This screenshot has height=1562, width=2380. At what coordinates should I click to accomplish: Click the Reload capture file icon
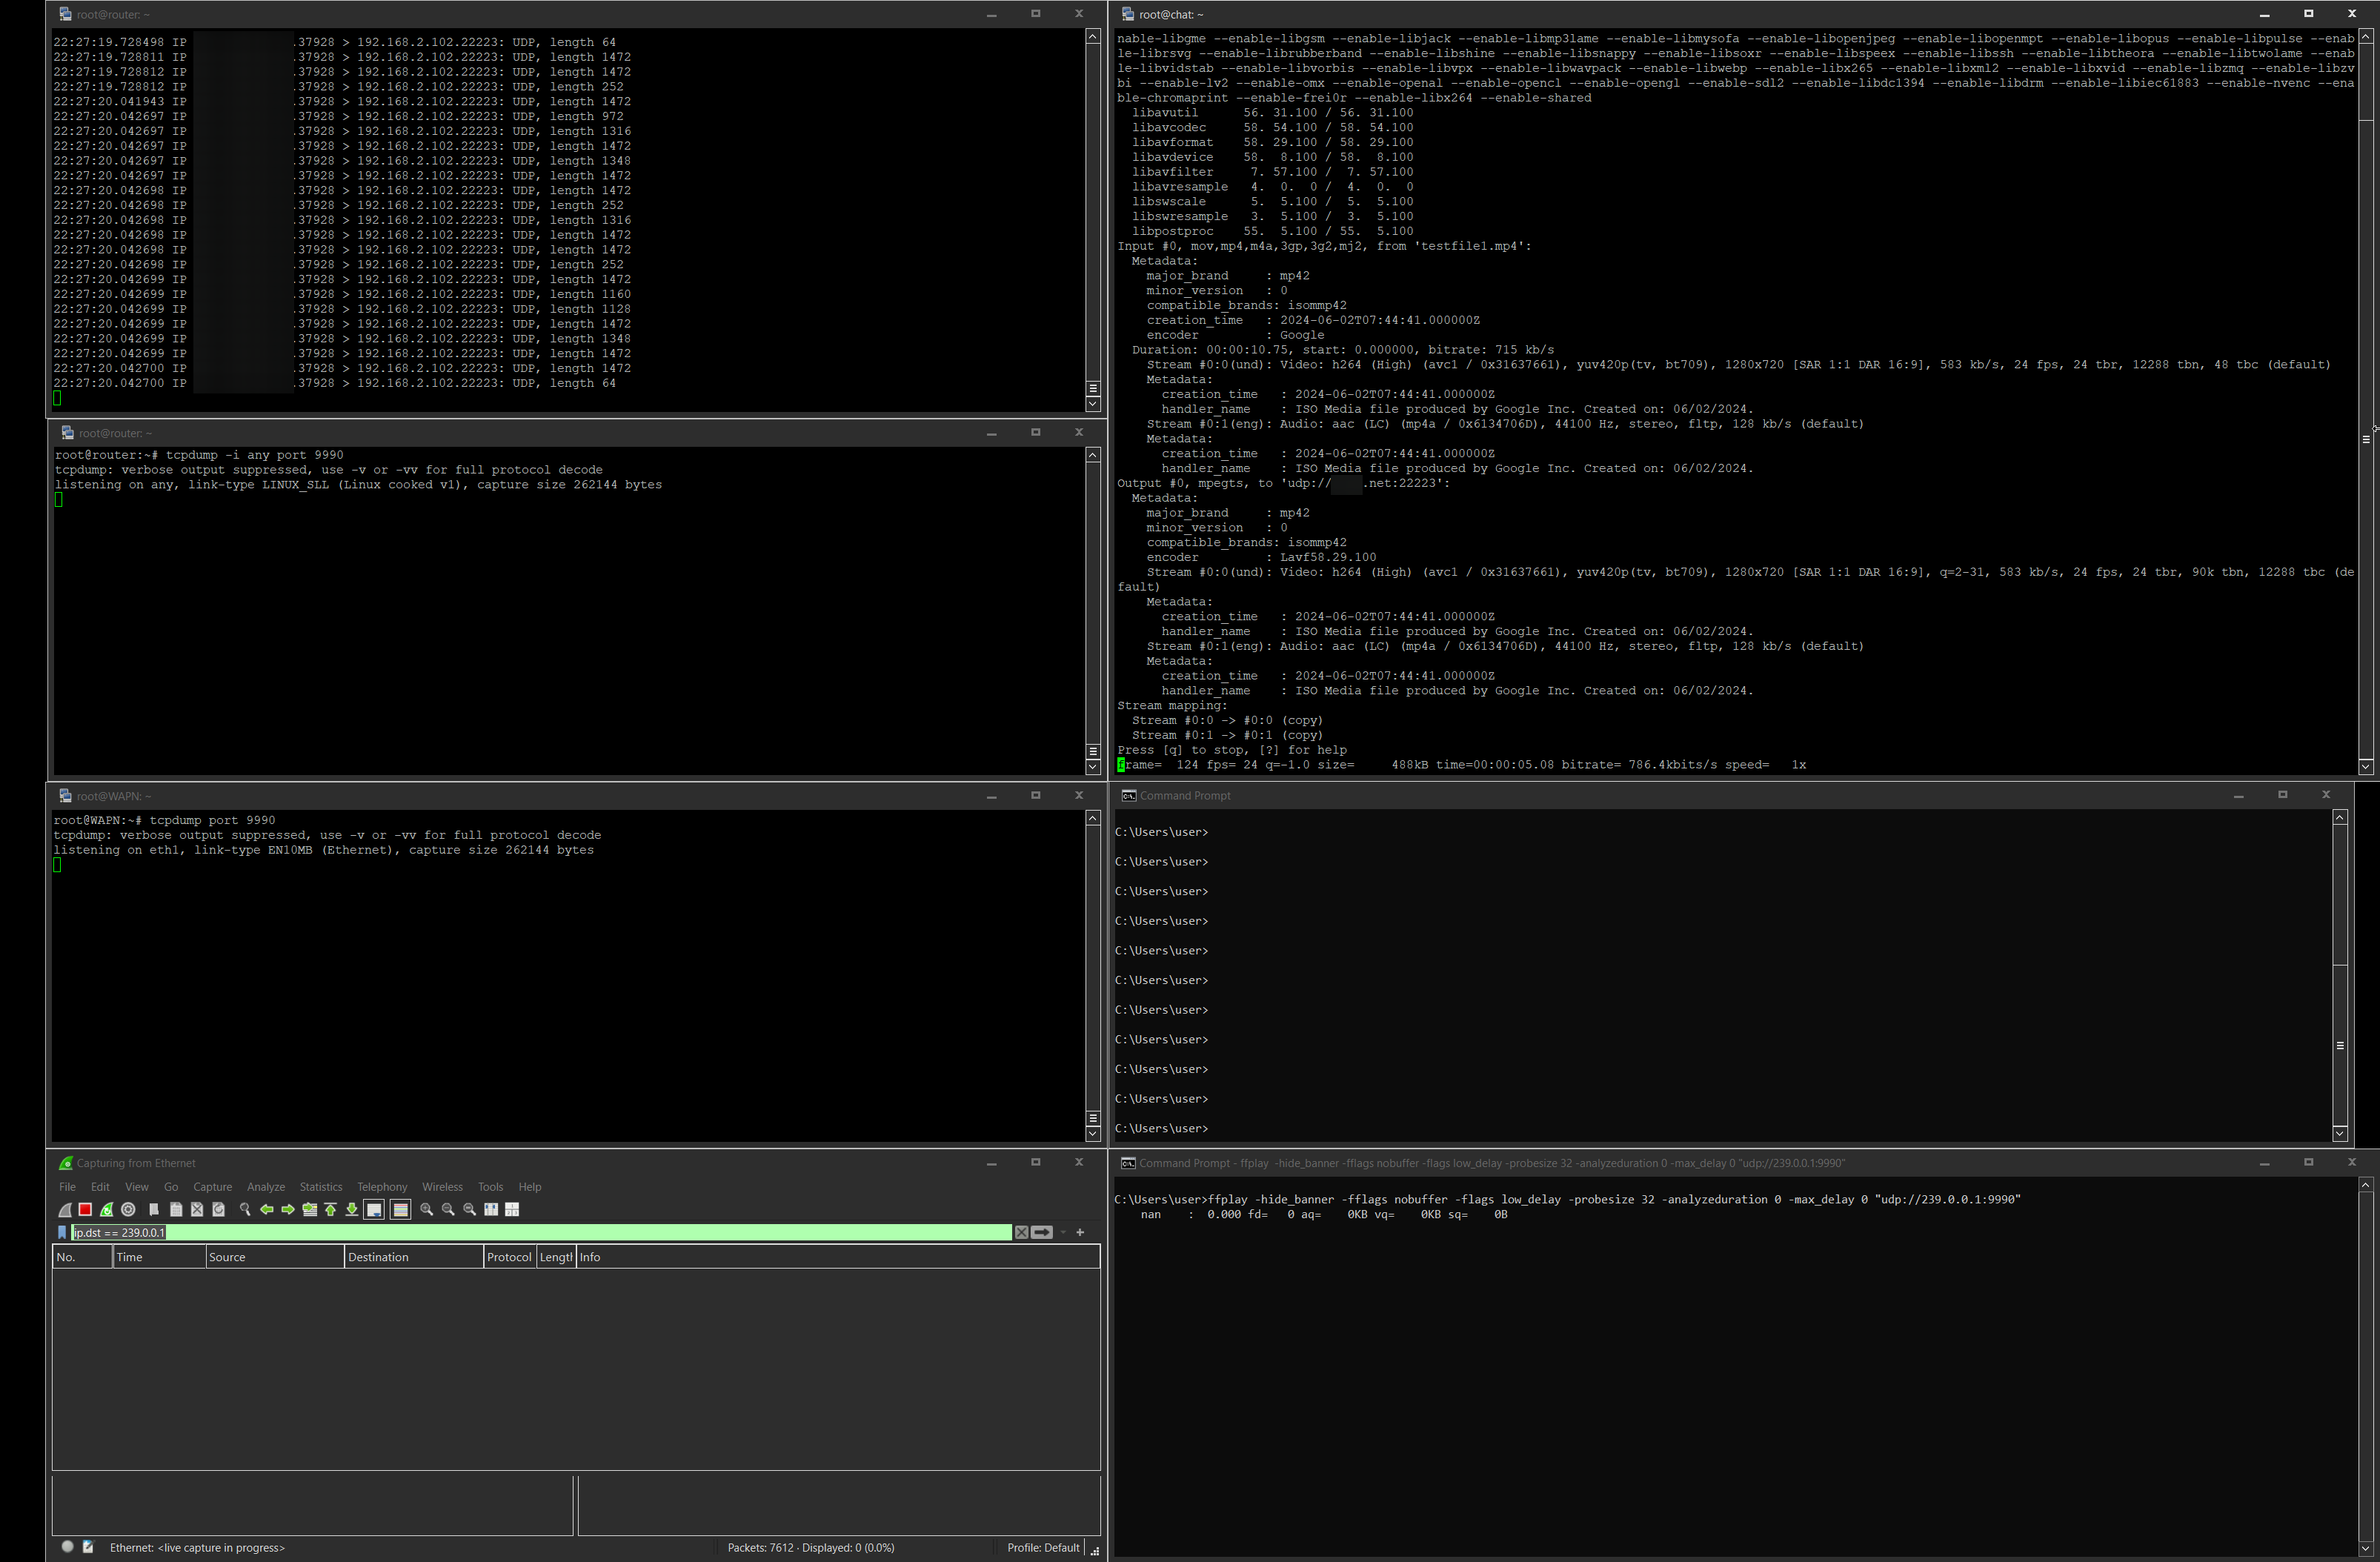(x=218, y=1209)
